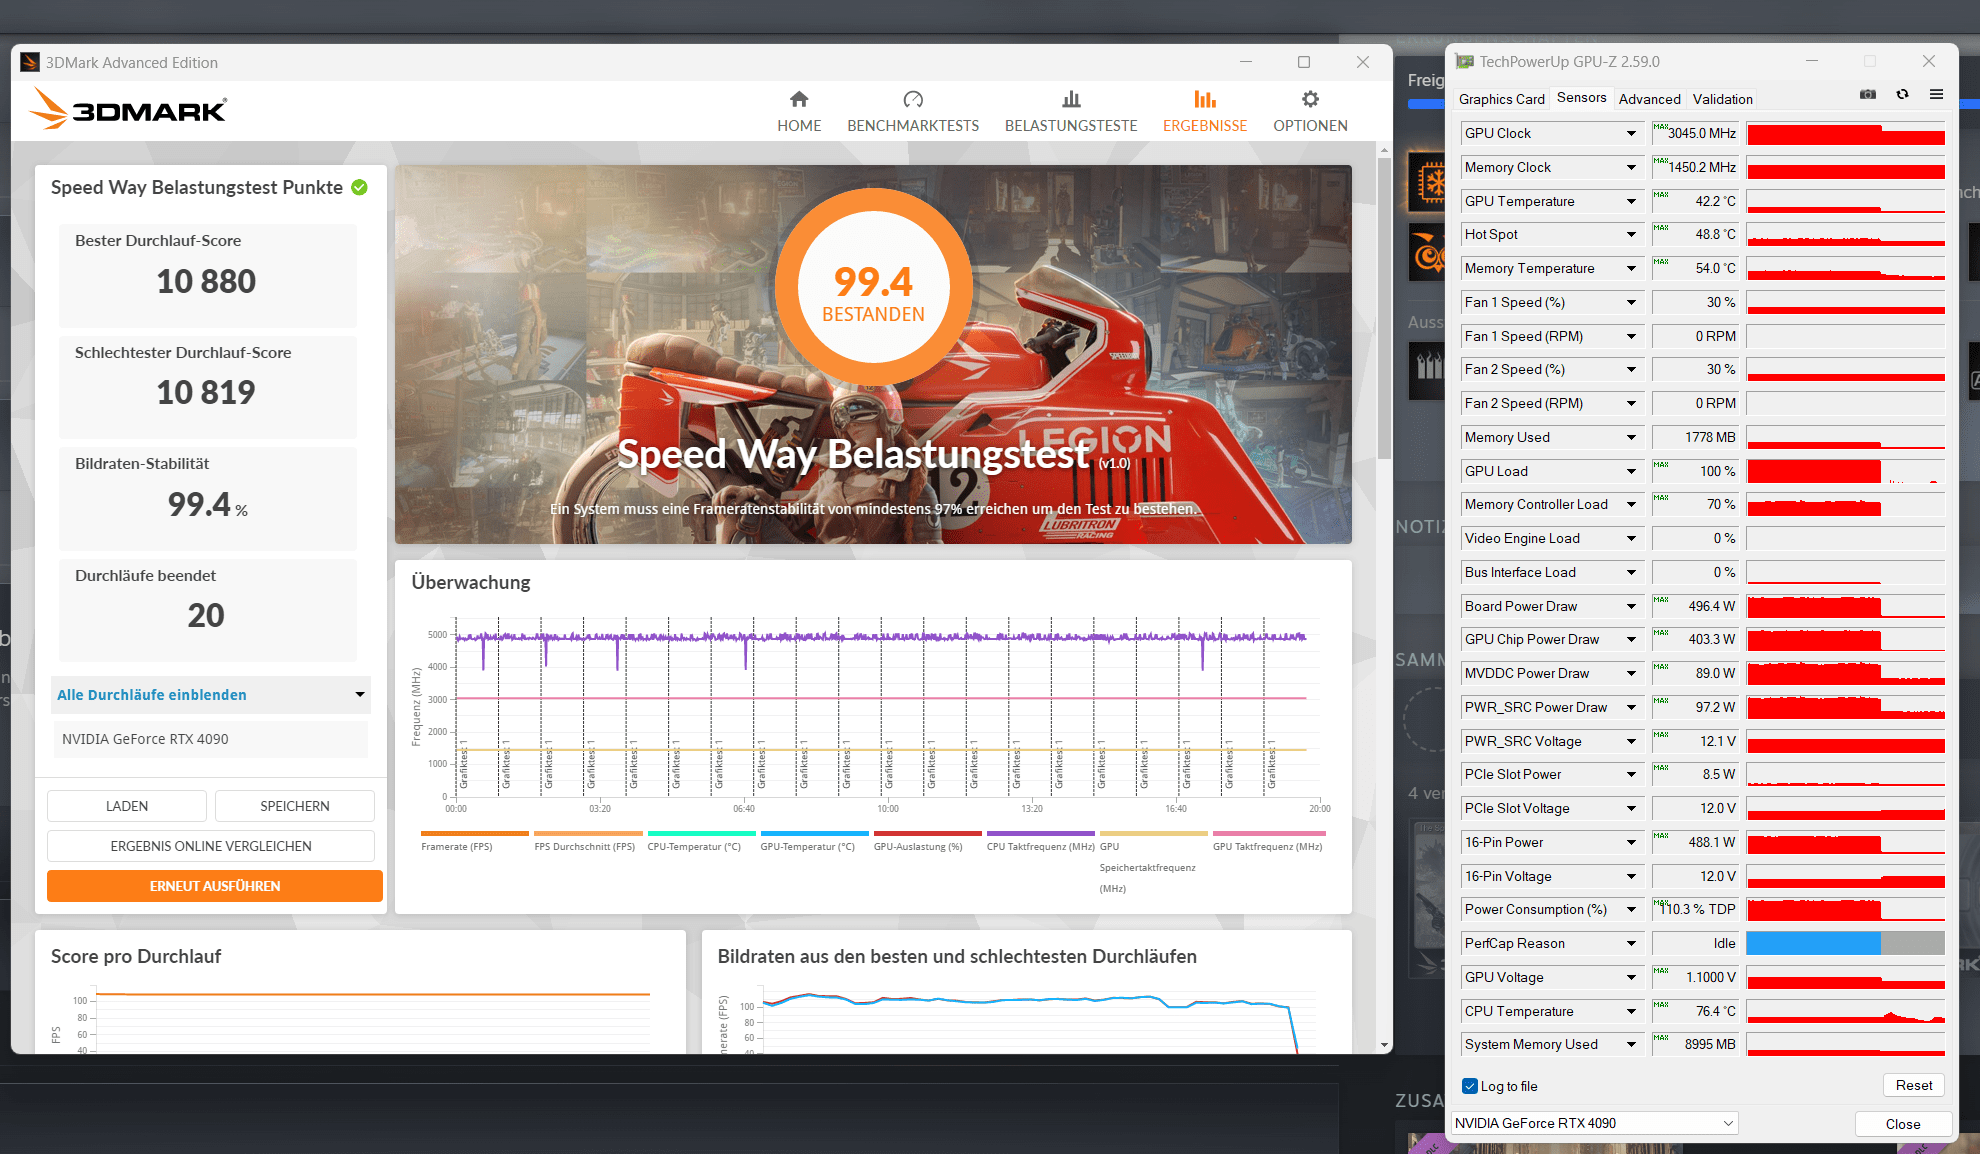Click the Optionen gear icon
1980x1154 pixels.
point(1310,99)
